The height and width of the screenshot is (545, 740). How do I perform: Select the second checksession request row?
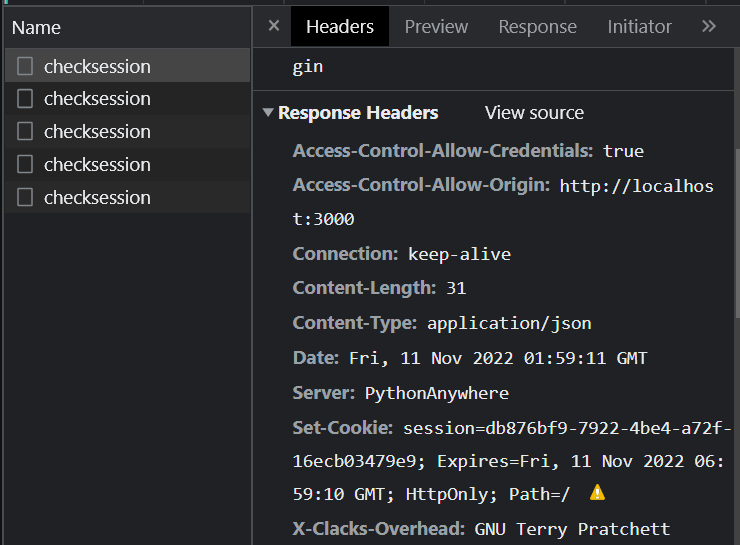click(x=127, y=99)
